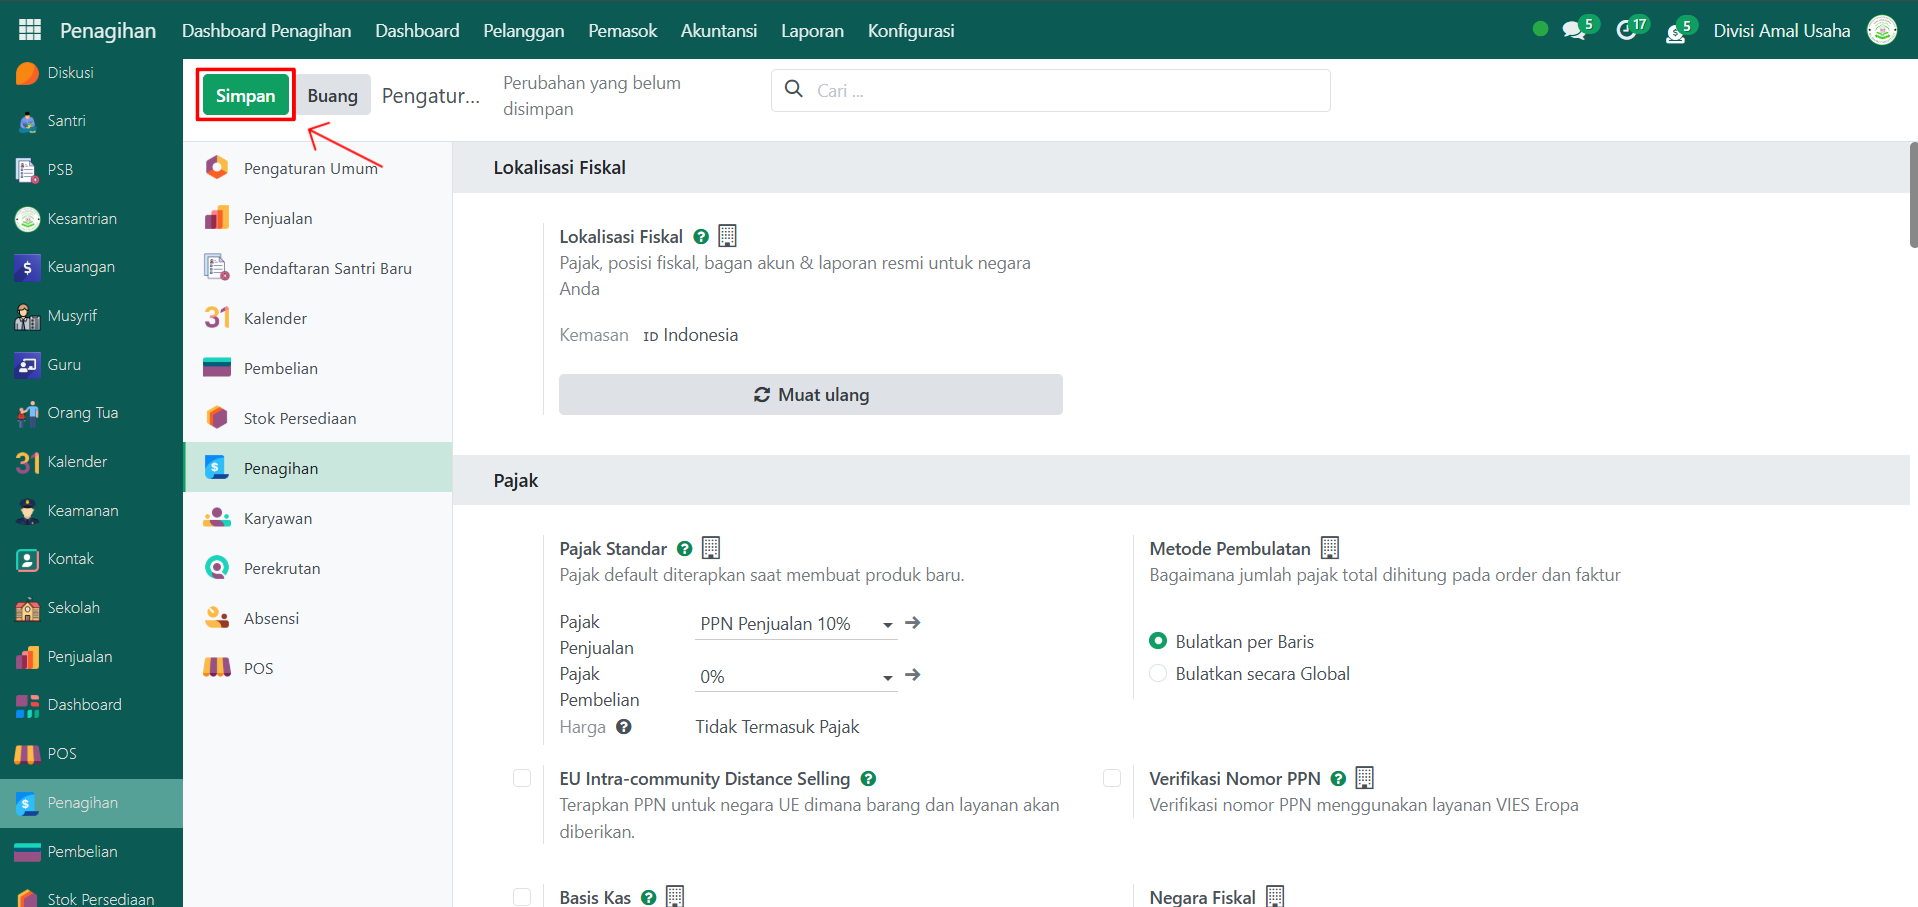Open the Stok Persediaan settings icon
Image resolution: width=1918 pixels, height=907 pixels.
217,418
